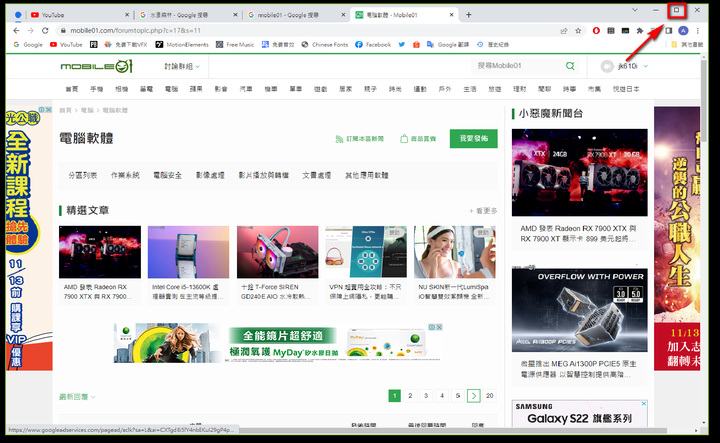The height and width of the screenshot is (443, 720).
Task: Expand the tab search chevron
Action: (x=635, y=10)
